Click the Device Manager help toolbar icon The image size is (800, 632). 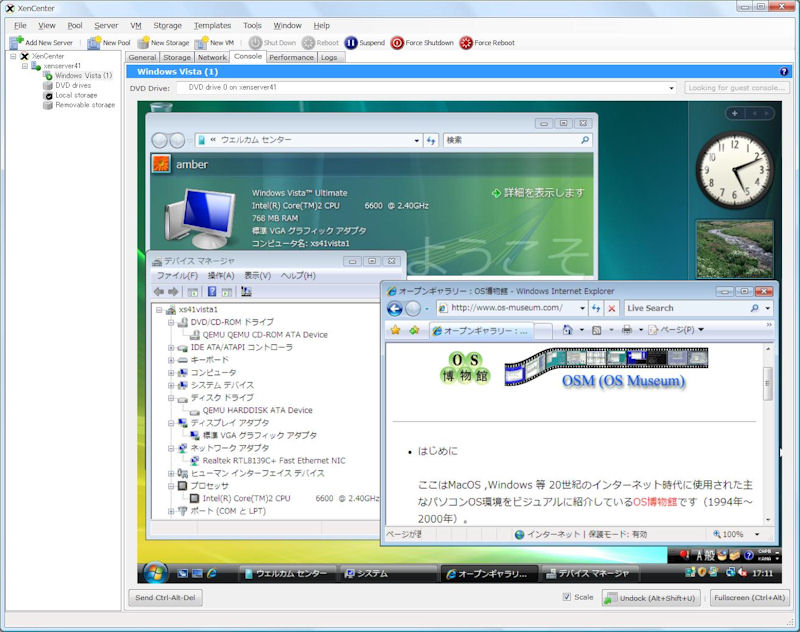[x=212, y=292]
